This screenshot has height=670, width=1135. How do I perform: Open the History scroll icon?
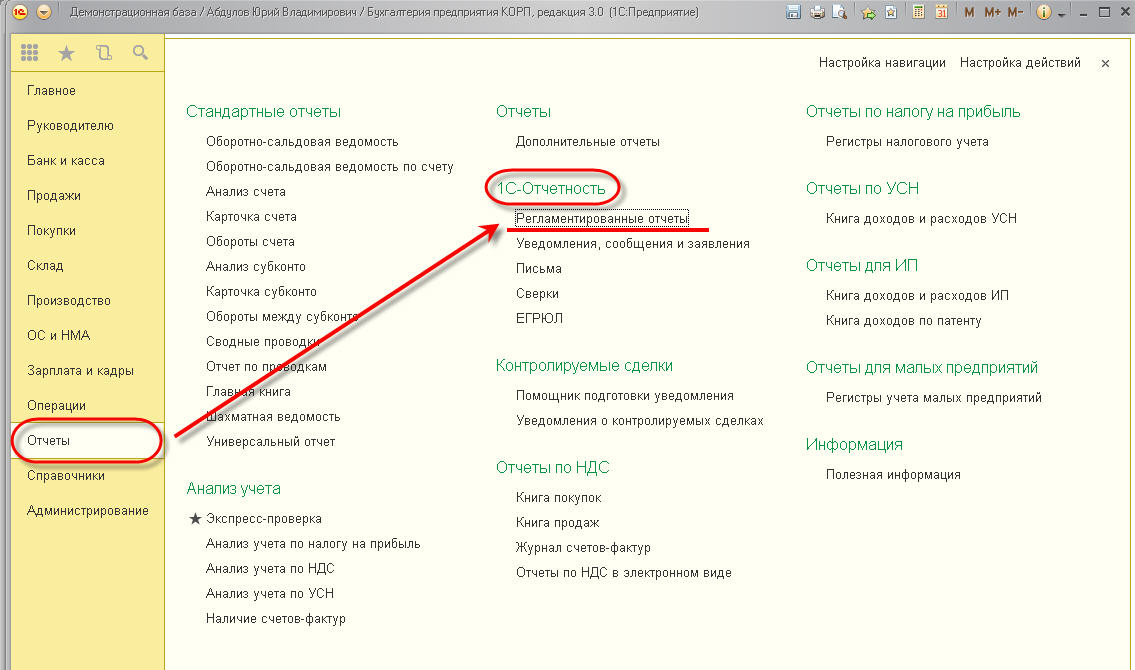coord(104,53)
